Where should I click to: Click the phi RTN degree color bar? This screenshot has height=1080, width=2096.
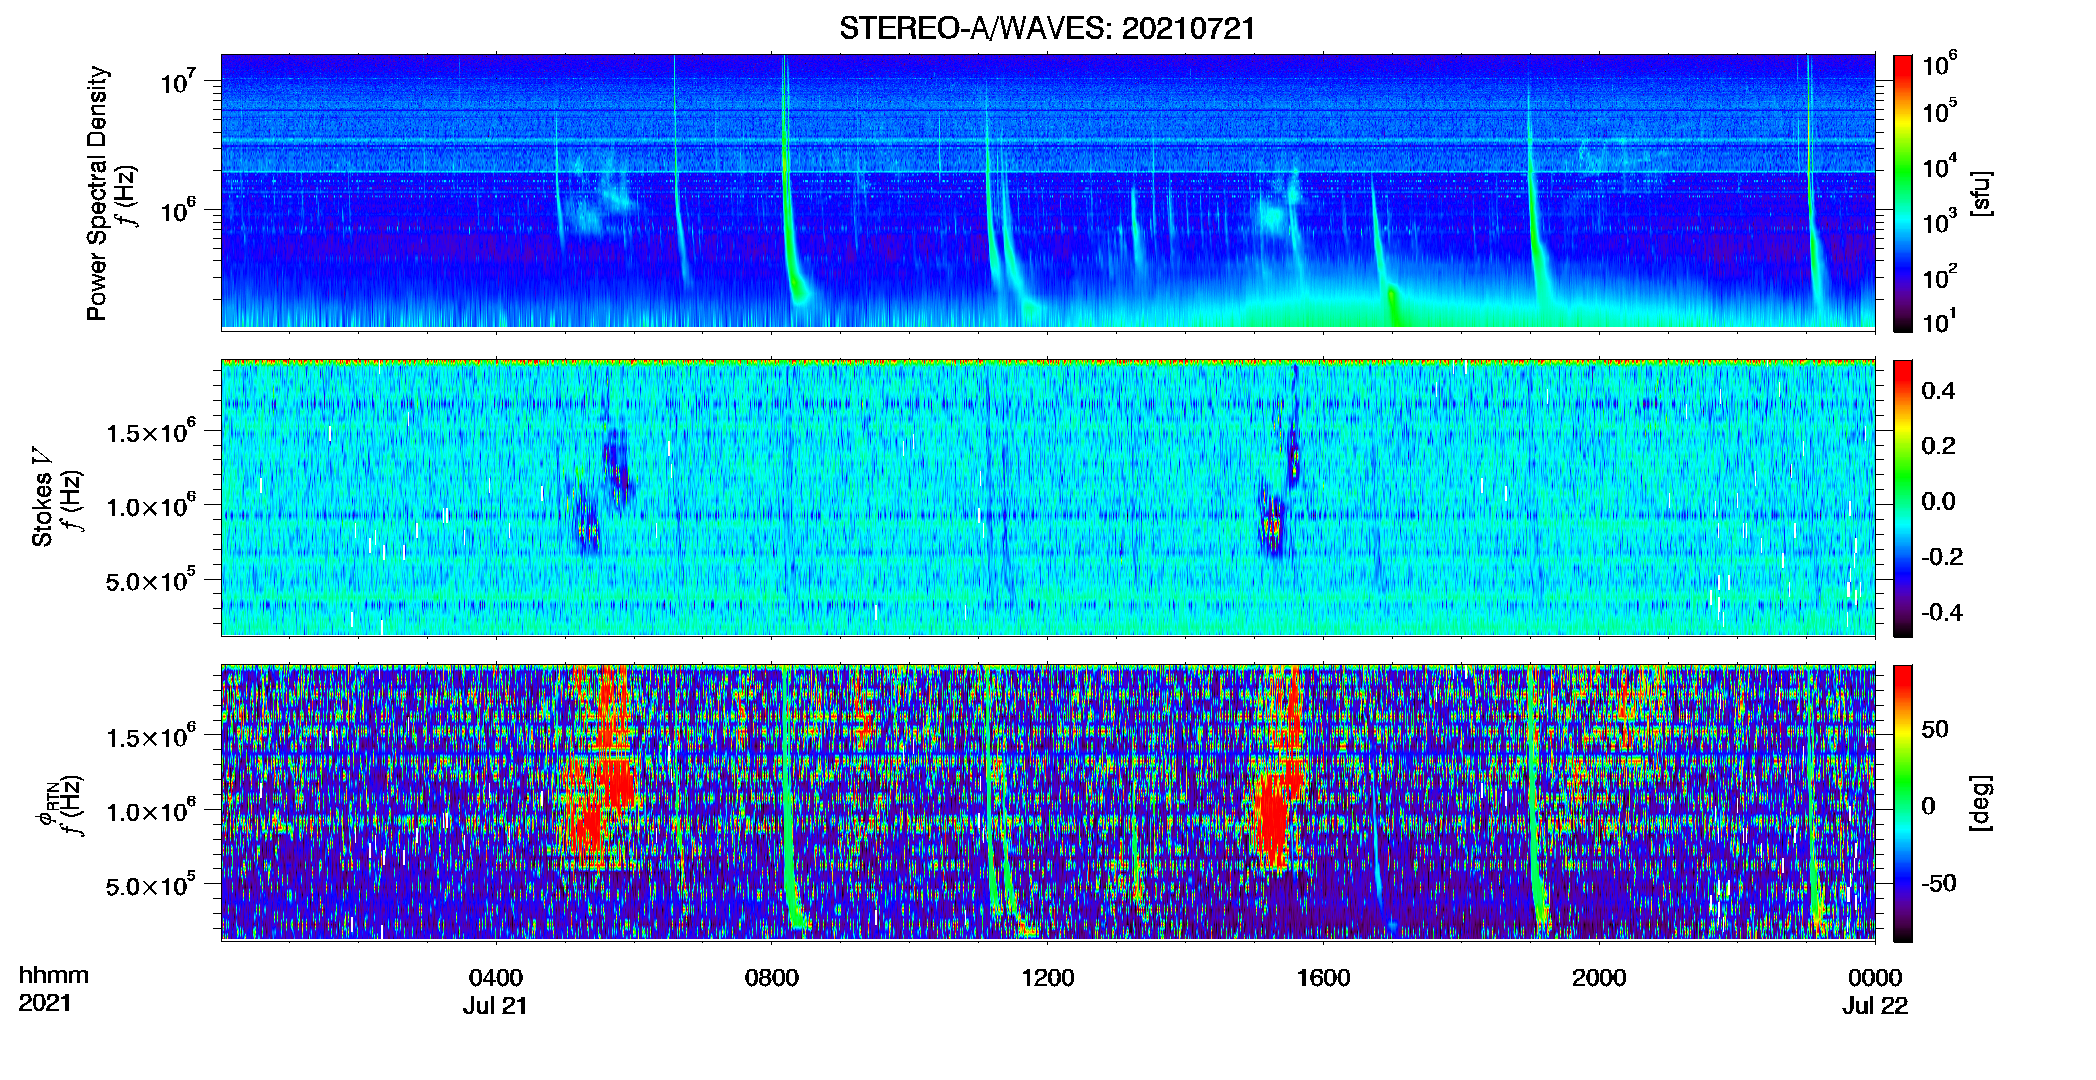coord(1903,803)
